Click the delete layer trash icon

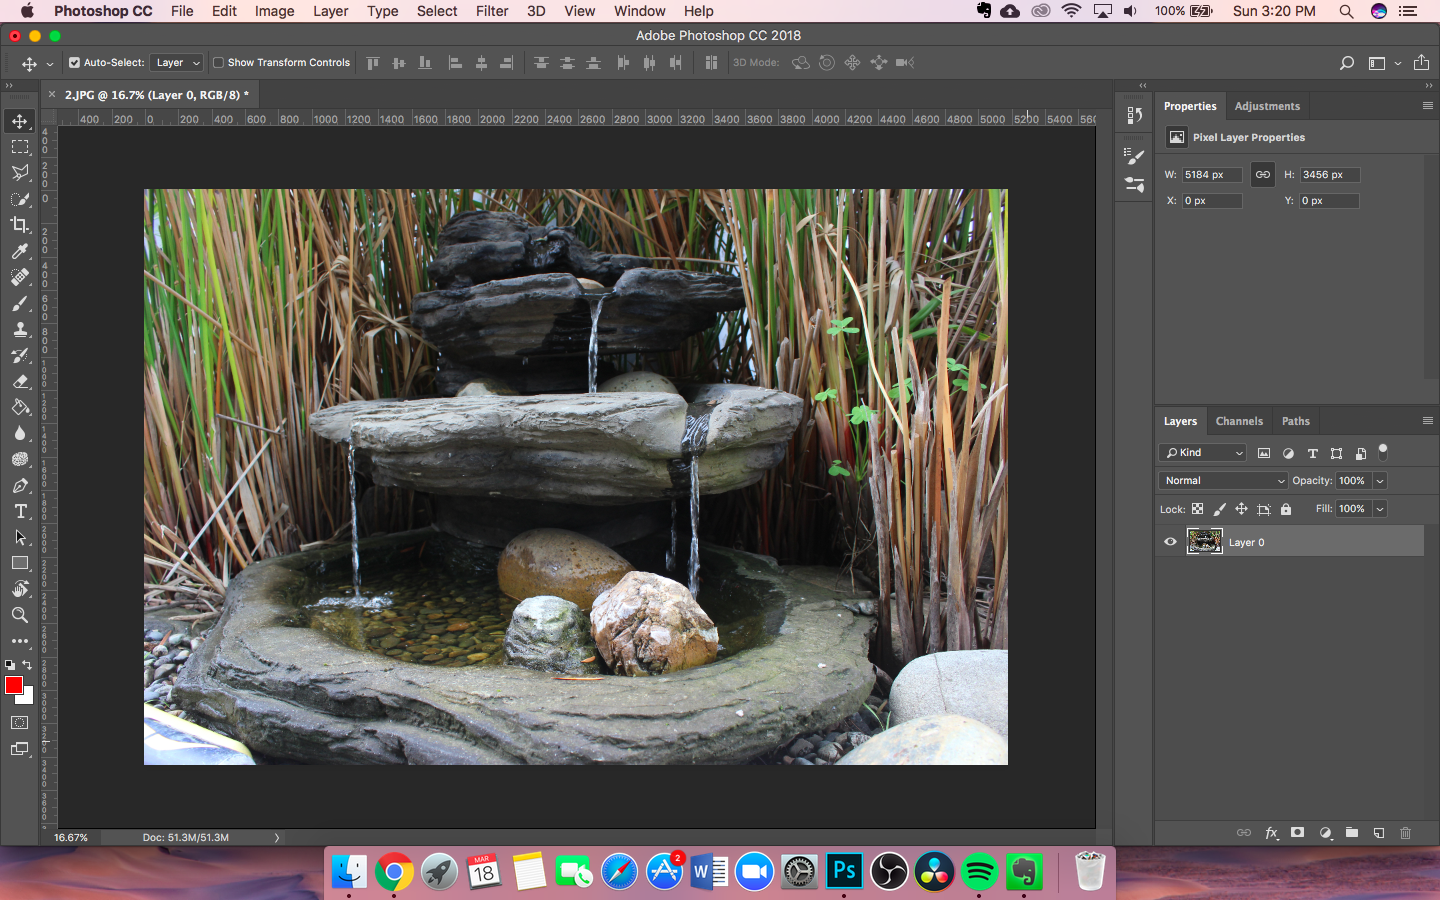[1405, 833]
